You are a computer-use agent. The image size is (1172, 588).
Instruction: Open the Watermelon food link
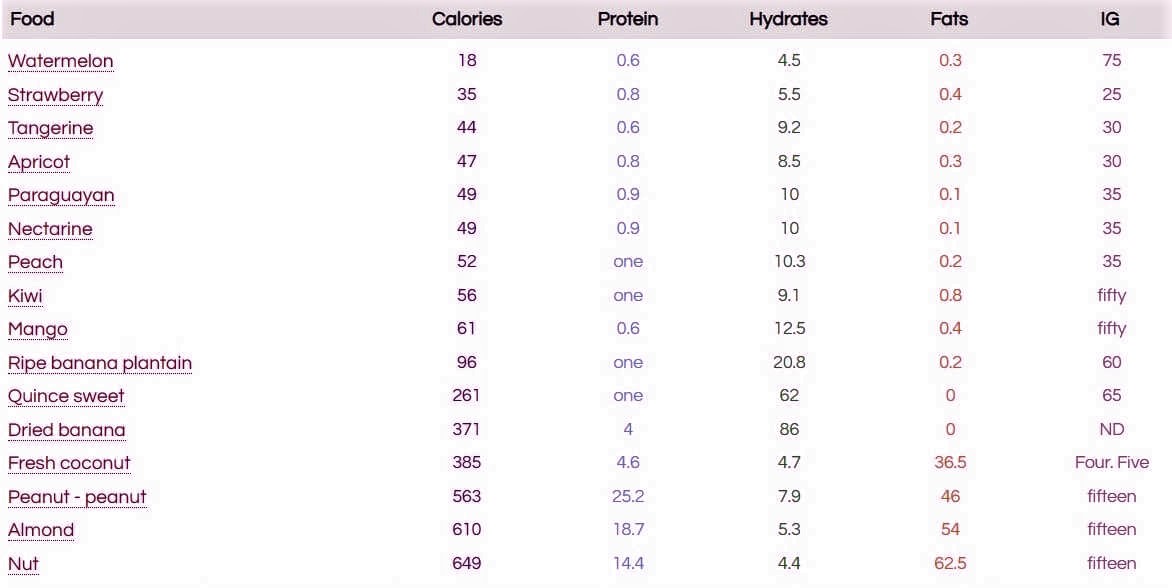point(61,61)
